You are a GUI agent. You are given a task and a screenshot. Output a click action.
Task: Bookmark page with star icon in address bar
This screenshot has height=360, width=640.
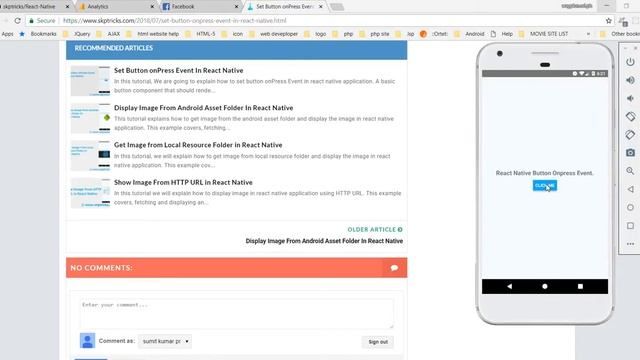pyautogui.click(x=609, y=20)
